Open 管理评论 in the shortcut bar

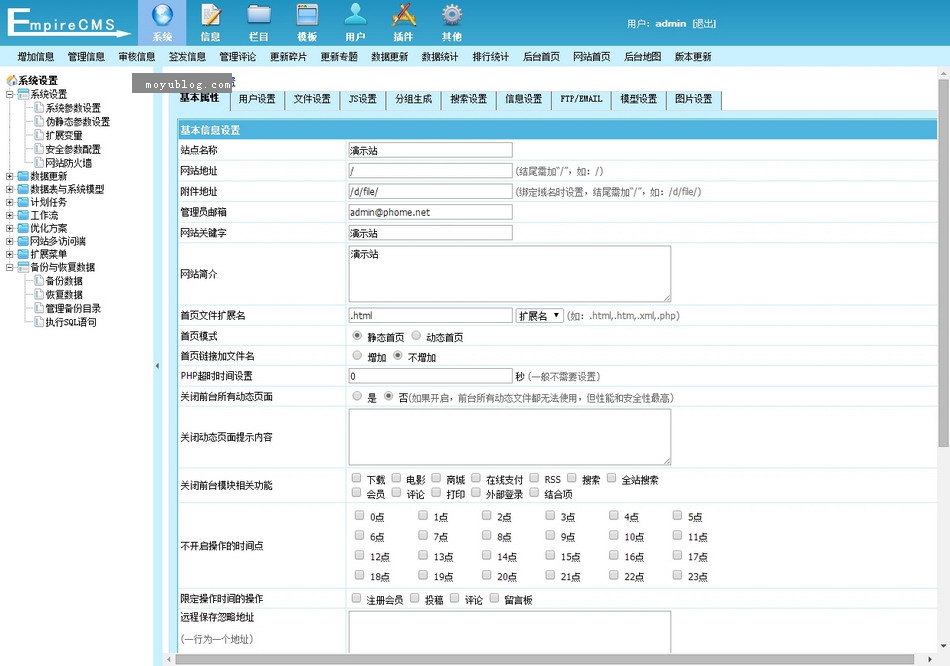238,57
